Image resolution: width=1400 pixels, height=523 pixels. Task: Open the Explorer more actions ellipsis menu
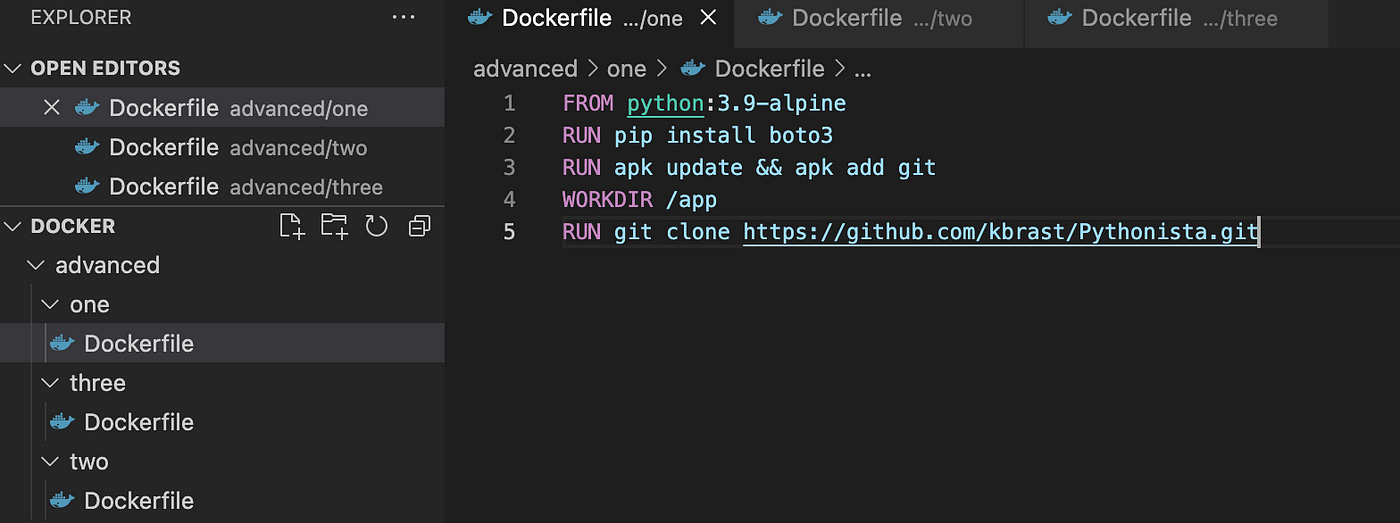(403, 17)
